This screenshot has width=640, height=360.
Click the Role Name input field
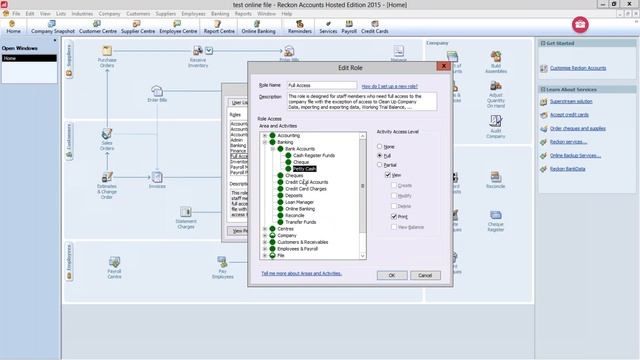point(322,85)
